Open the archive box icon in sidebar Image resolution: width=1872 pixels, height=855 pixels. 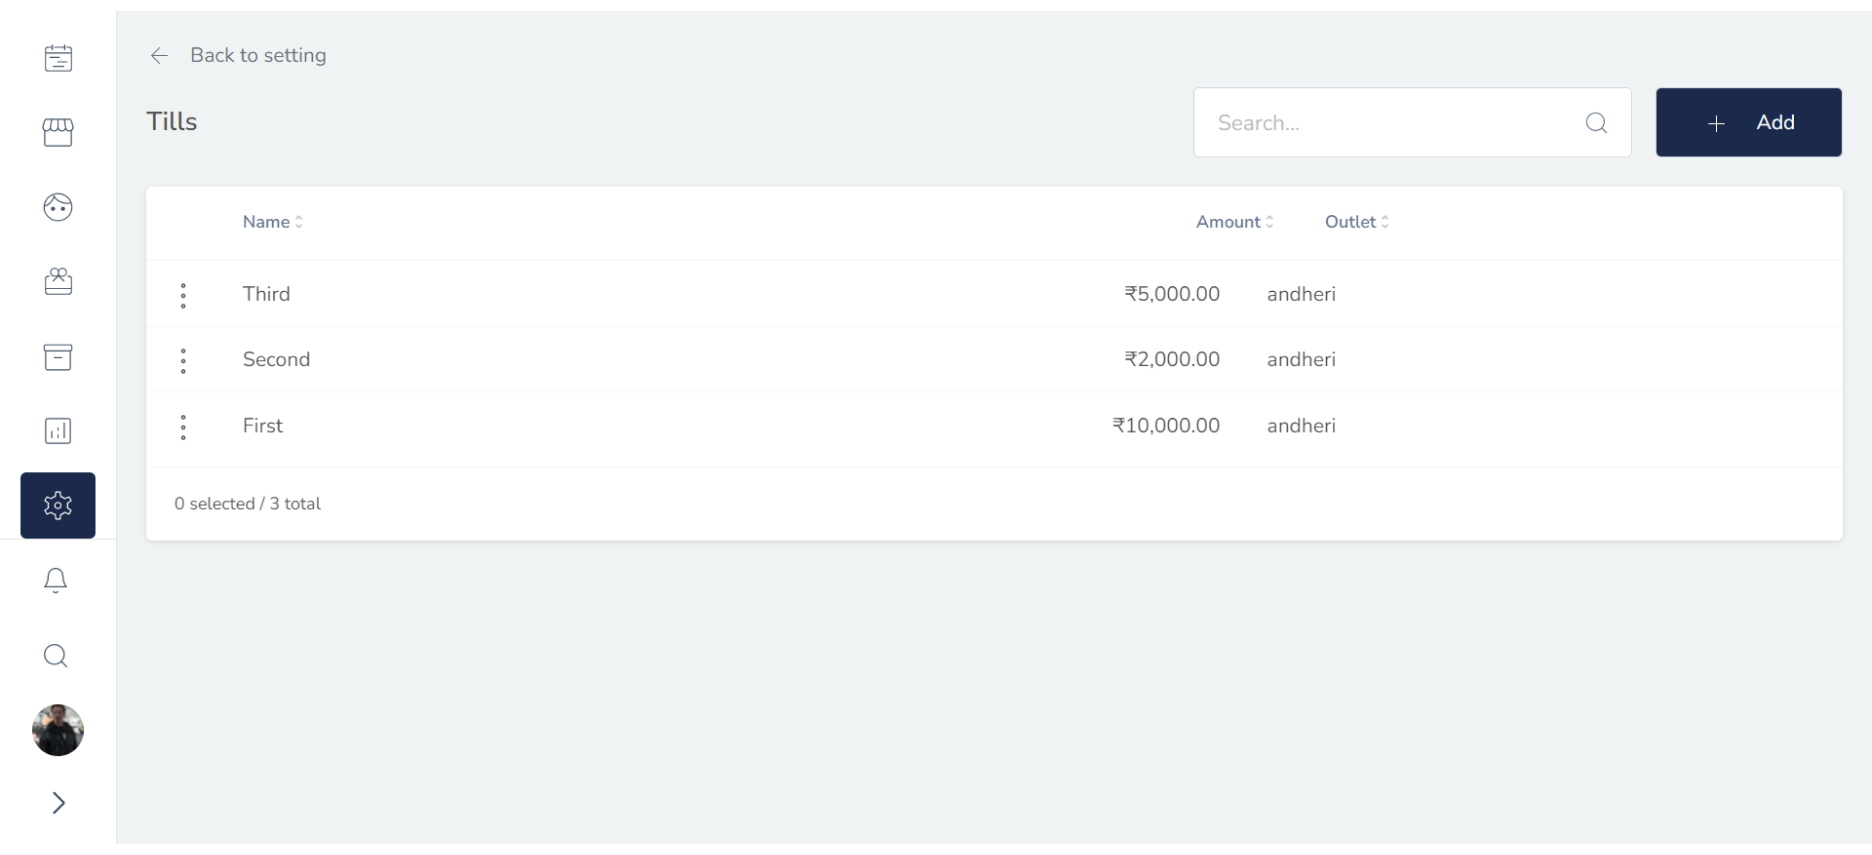58,357
